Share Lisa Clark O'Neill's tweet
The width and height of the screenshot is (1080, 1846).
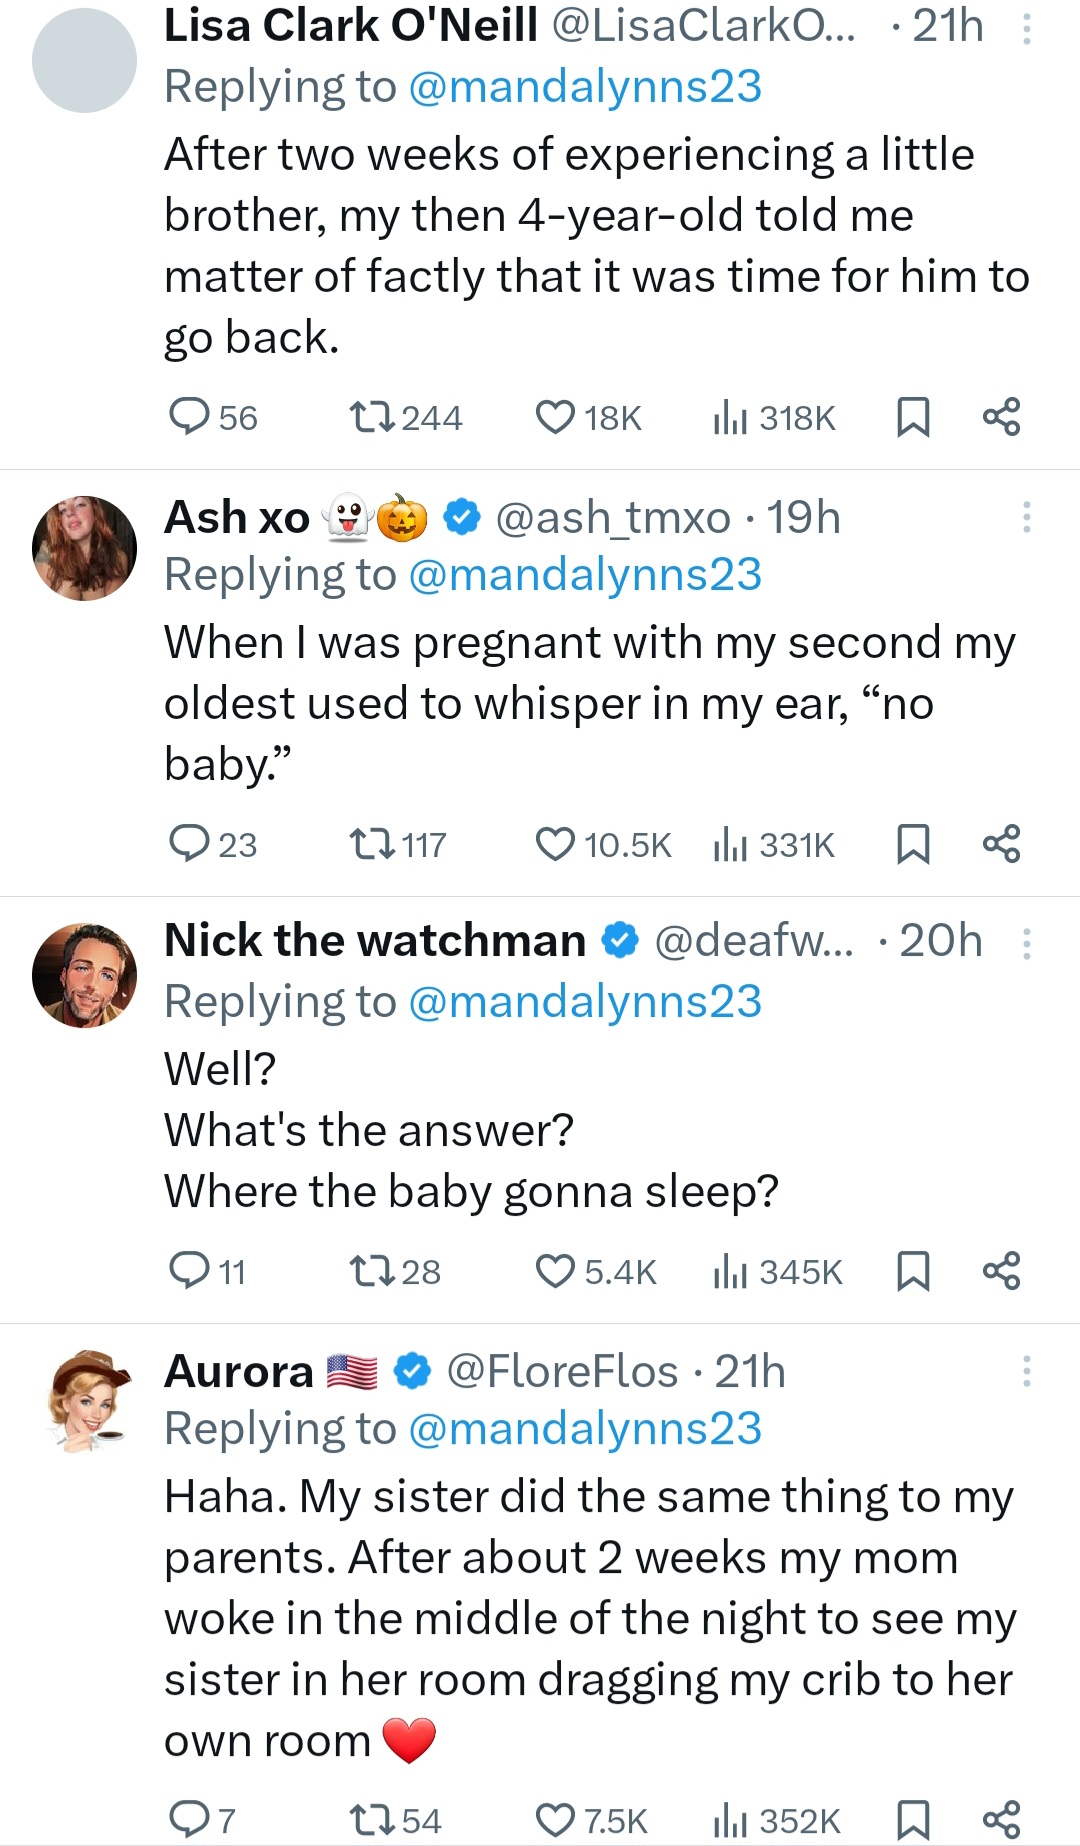click(1001, 416)
